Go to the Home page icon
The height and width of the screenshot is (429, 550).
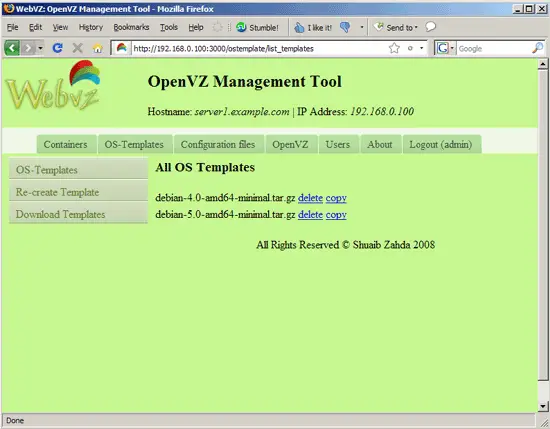point(98,48)
